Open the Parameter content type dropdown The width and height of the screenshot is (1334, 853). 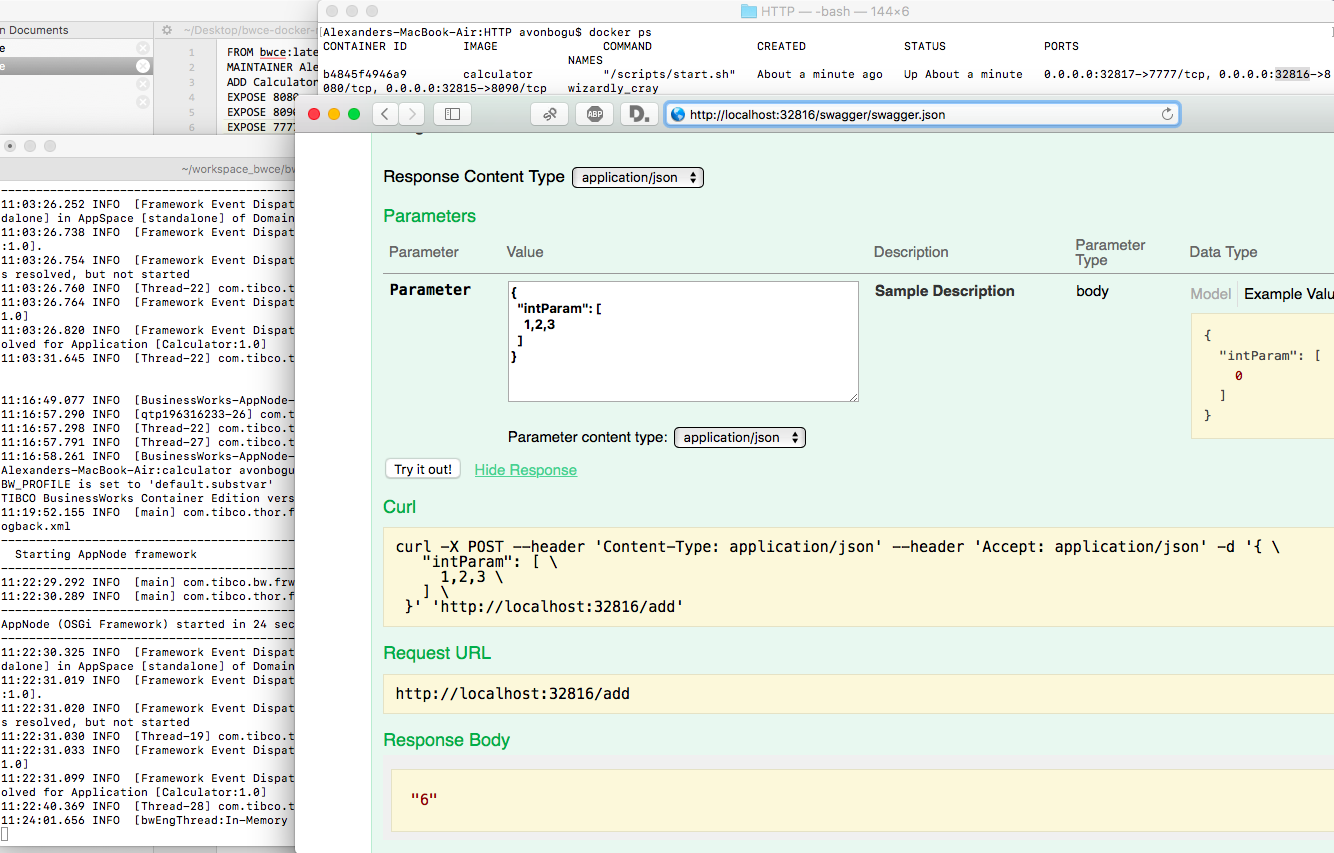coord(739,437)
